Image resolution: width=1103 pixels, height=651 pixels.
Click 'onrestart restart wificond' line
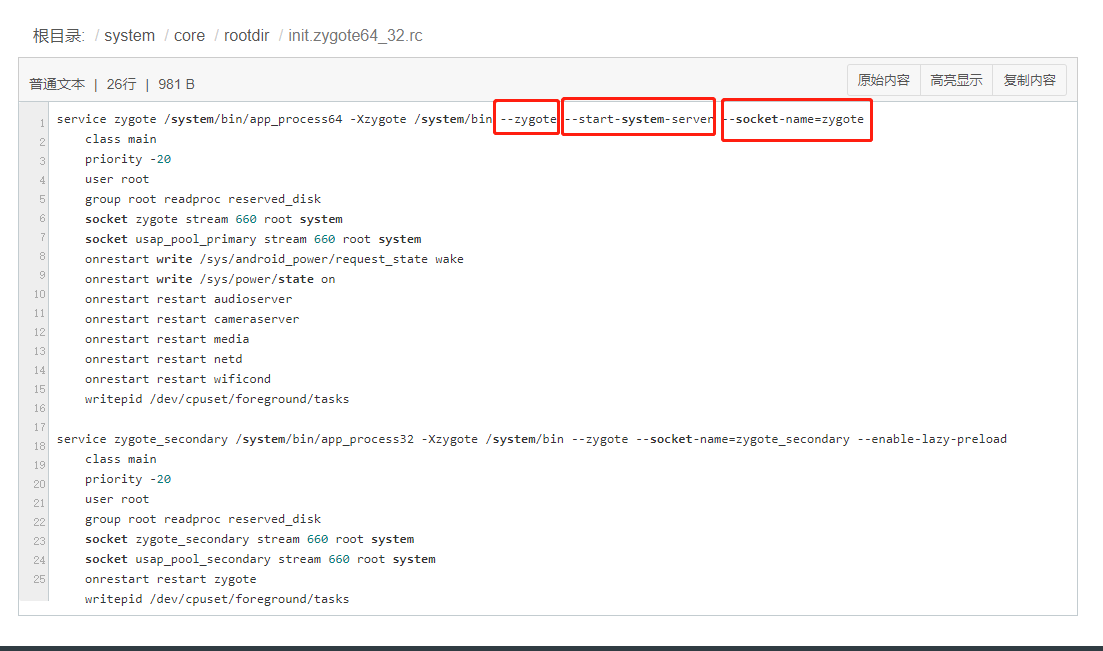[x=178, y=379]
